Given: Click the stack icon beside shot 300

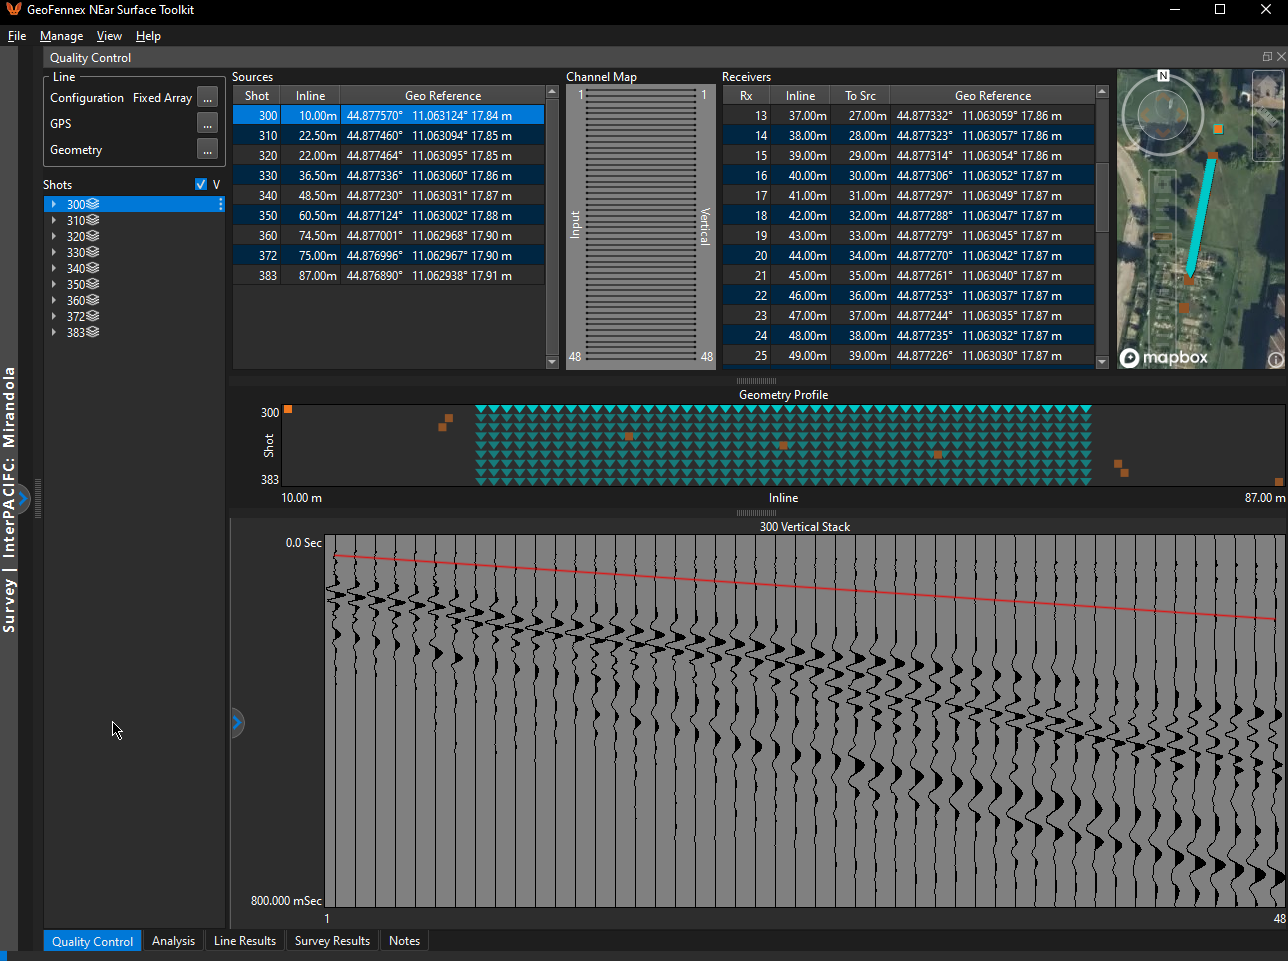Looking at the screenshot, I should pyautogui.click(x=93, y=204).
